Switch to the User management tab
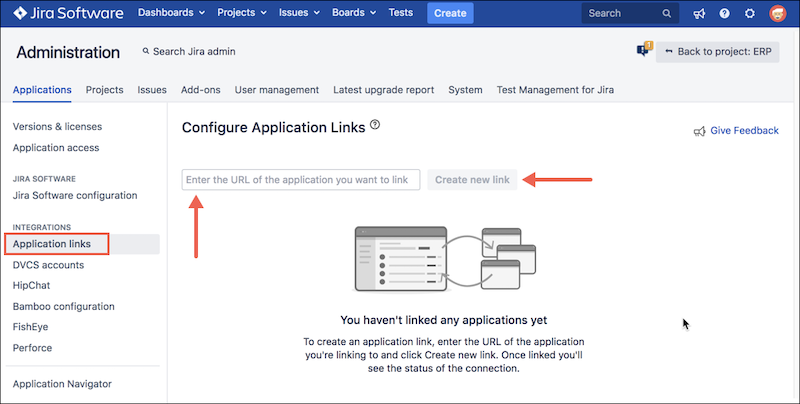 click(x=276, y=89)
